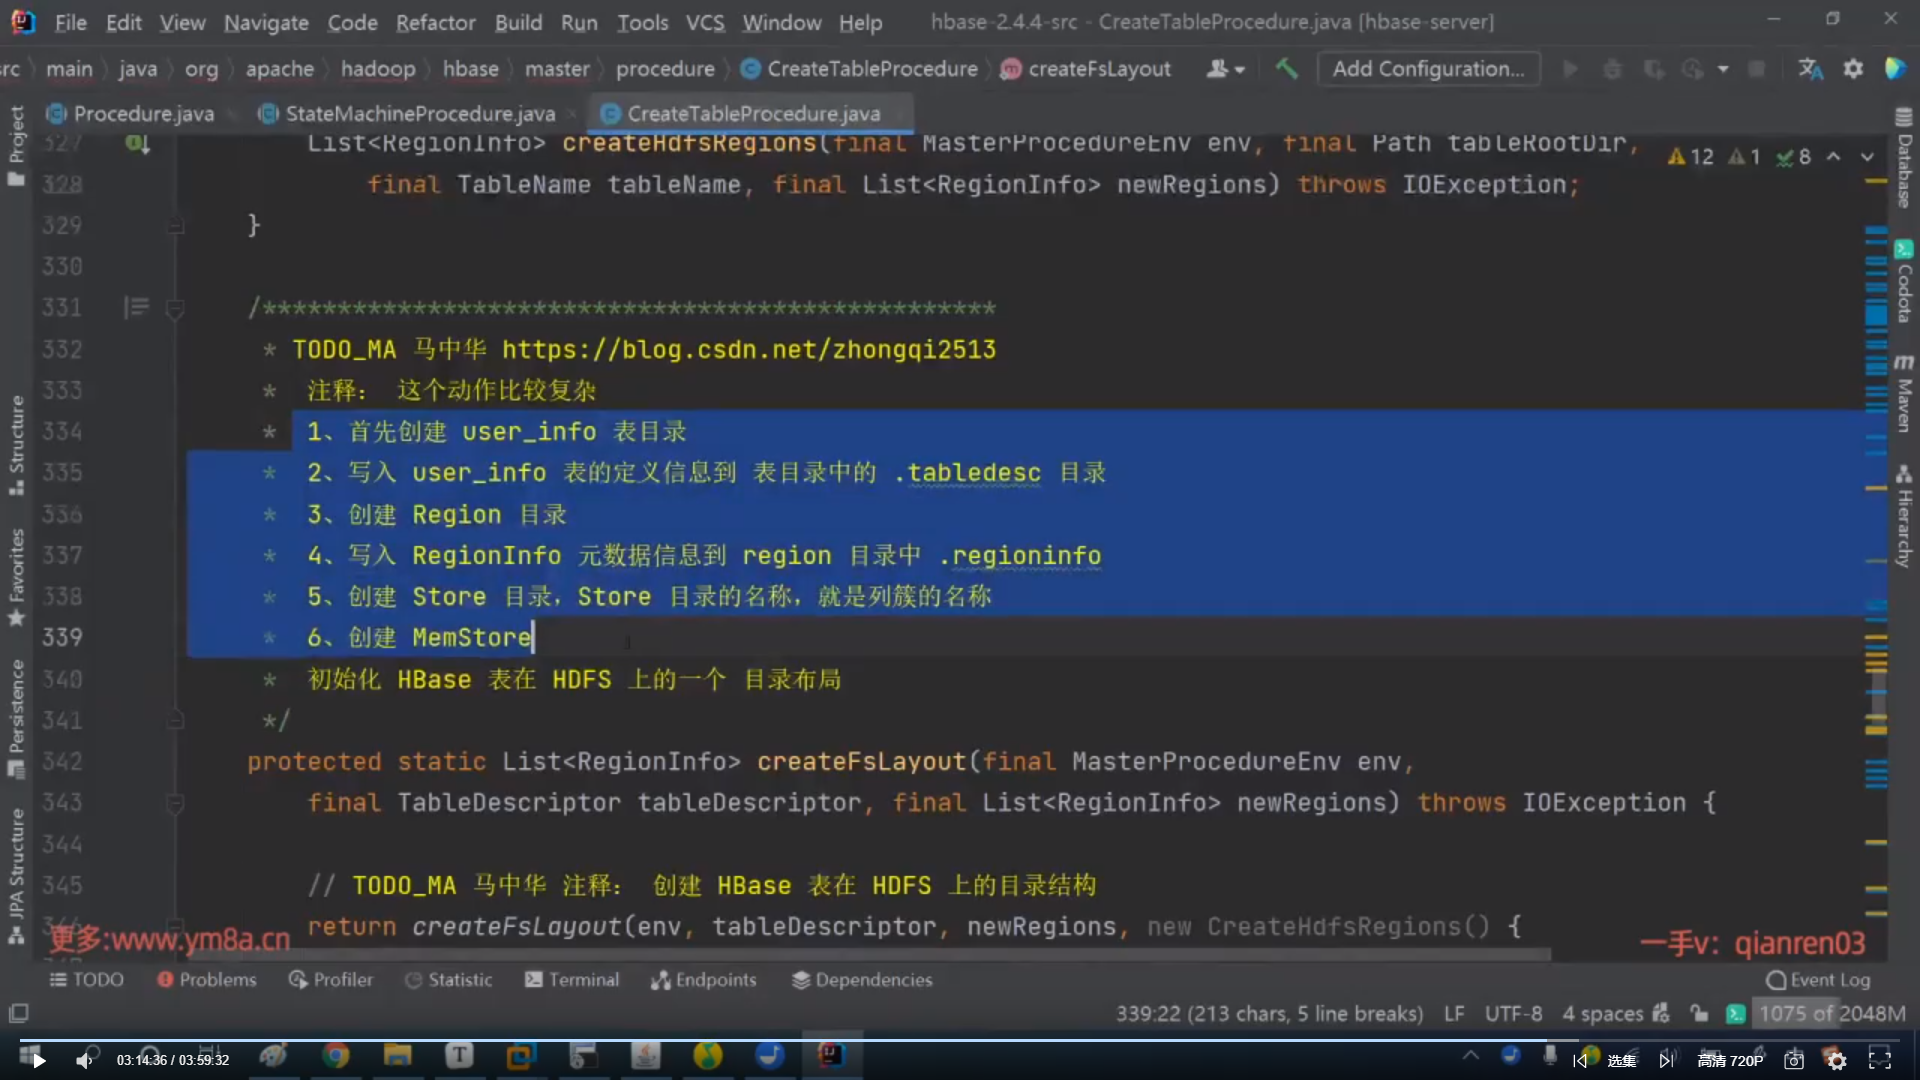Viewport: 1920px width, 1080px height.
Task: Click the Add Configuration button
Action: 1427,69
